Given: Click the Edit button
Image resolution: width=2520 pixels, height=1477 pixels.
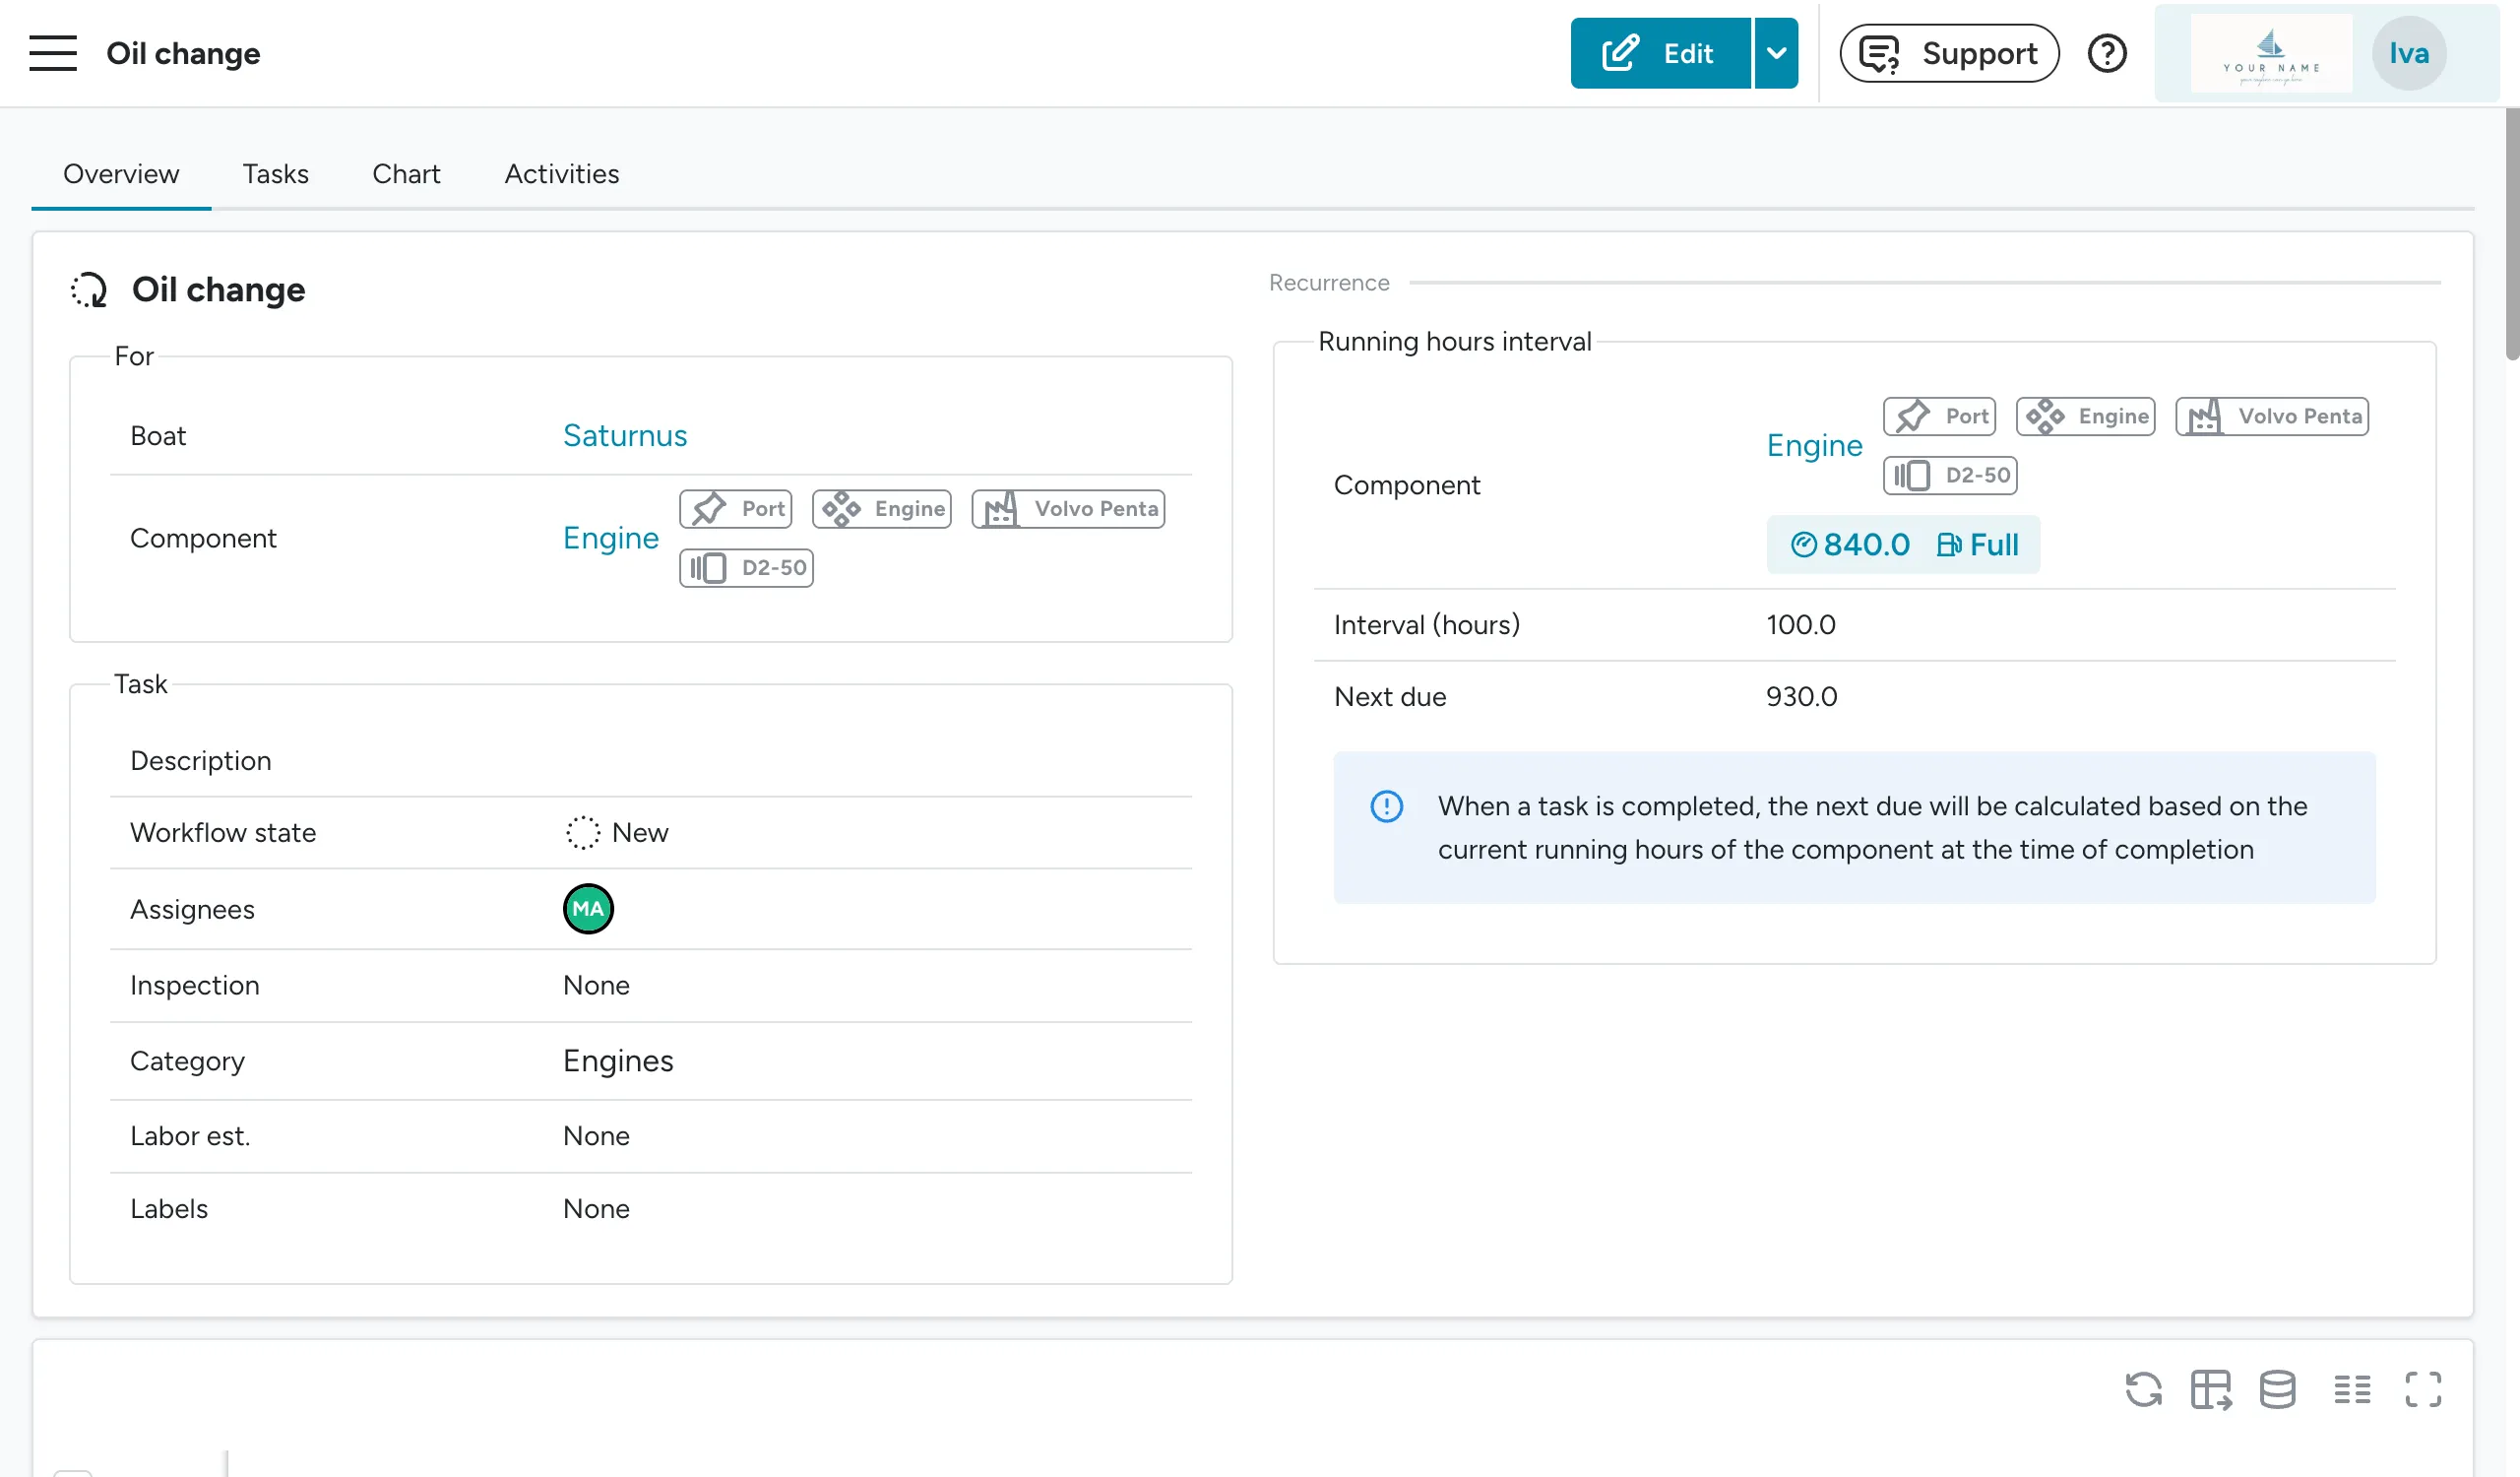Looking at the screenshot, I should pyautogui.click(x=1660, y=53).
